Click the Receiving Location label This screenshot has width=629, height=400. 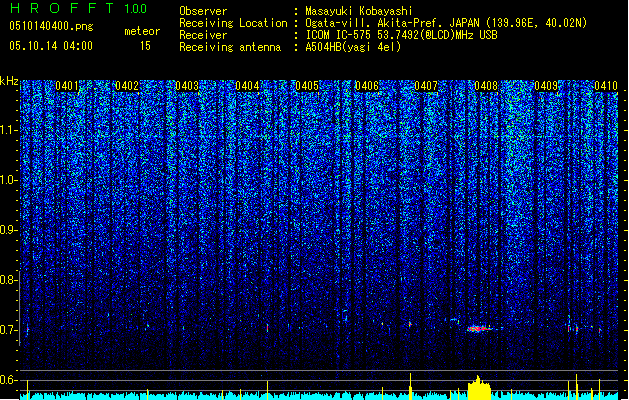tap(233, 23)
